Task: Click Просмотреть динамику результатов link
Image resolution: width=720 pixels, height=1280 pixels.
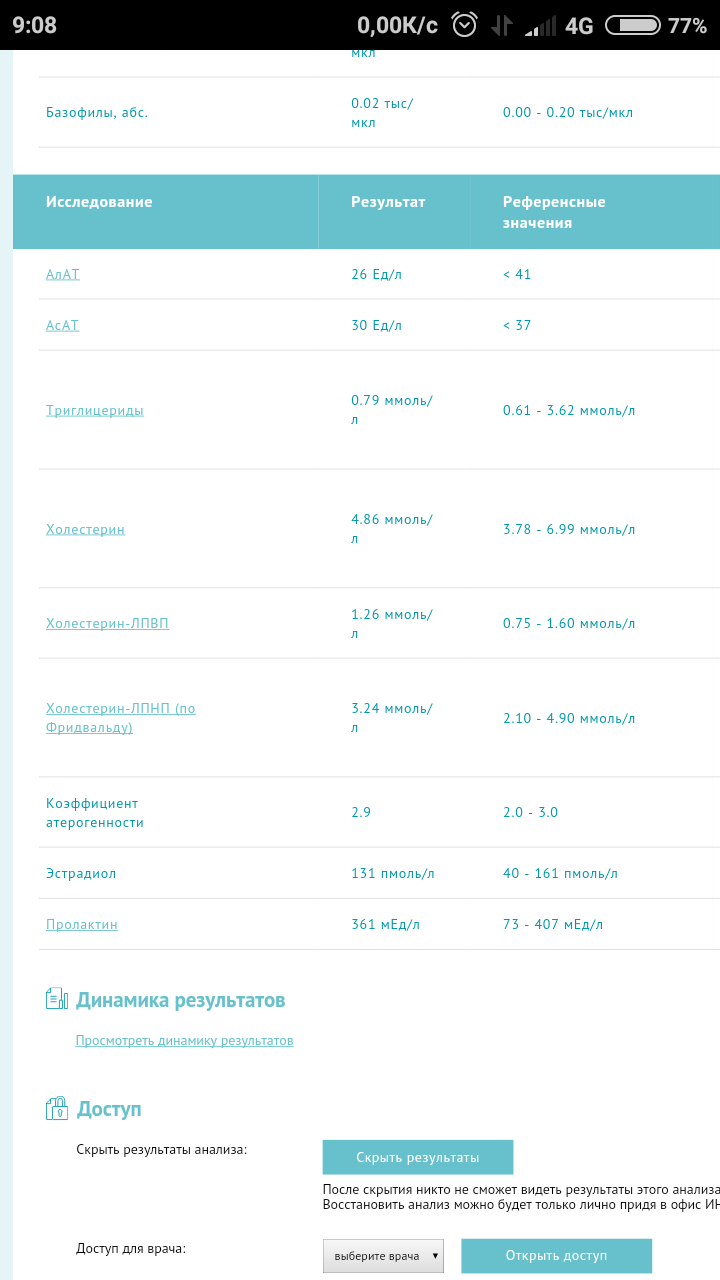Action: point(185,1041)
